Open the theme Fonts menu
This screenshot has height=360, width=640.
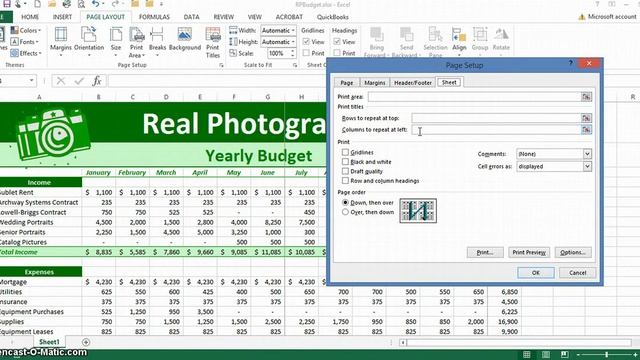click(25, 42)
